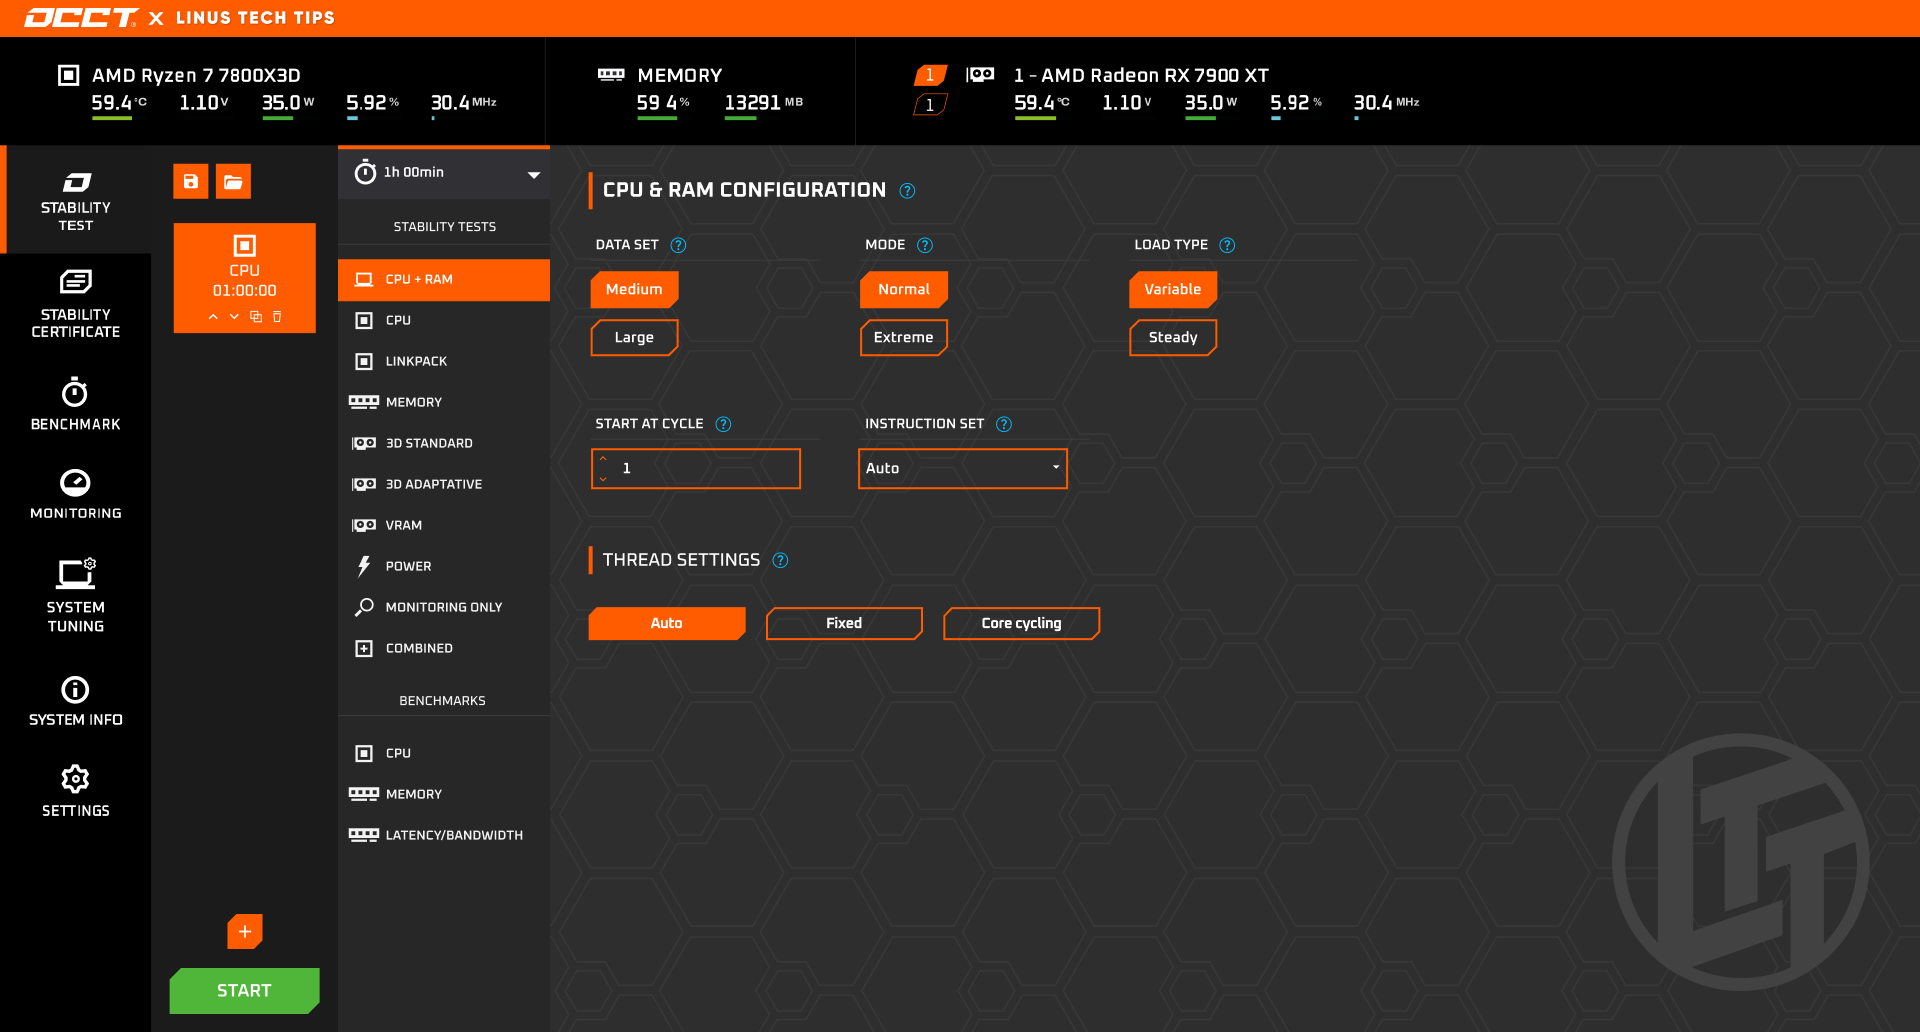Start the test with the green START button
Viewport: 1920px width, 1032px height.
click(245, 991)
